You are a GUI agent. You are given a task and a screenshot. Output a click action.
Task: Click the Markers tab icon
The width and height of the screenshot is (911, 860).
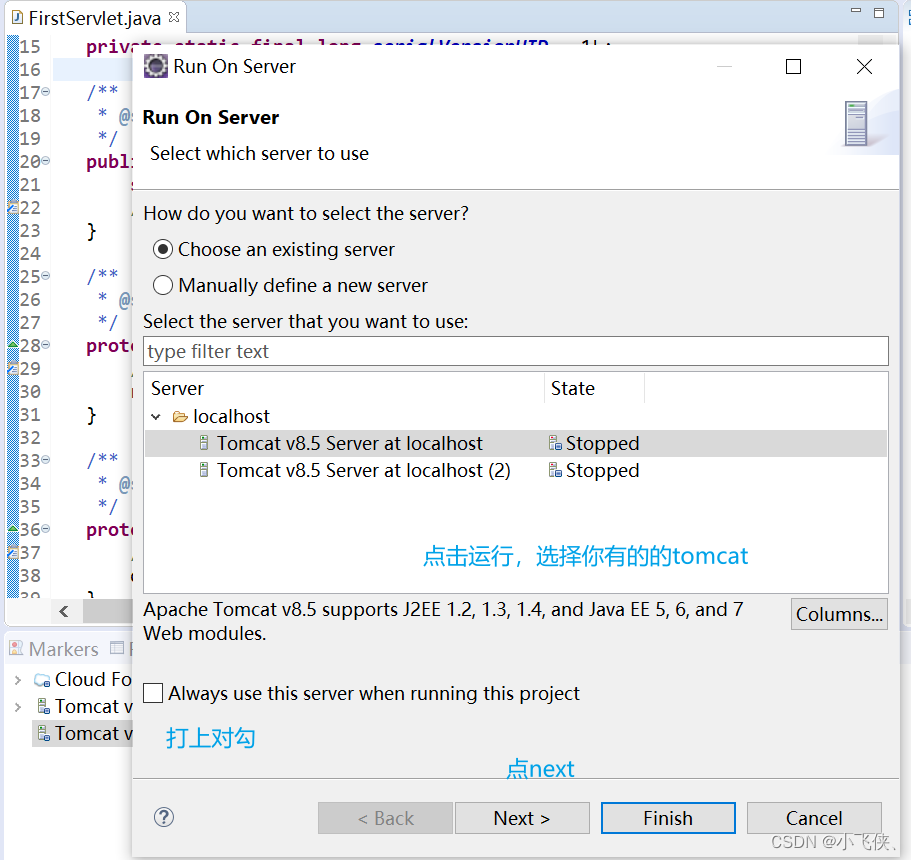[17, 648]
